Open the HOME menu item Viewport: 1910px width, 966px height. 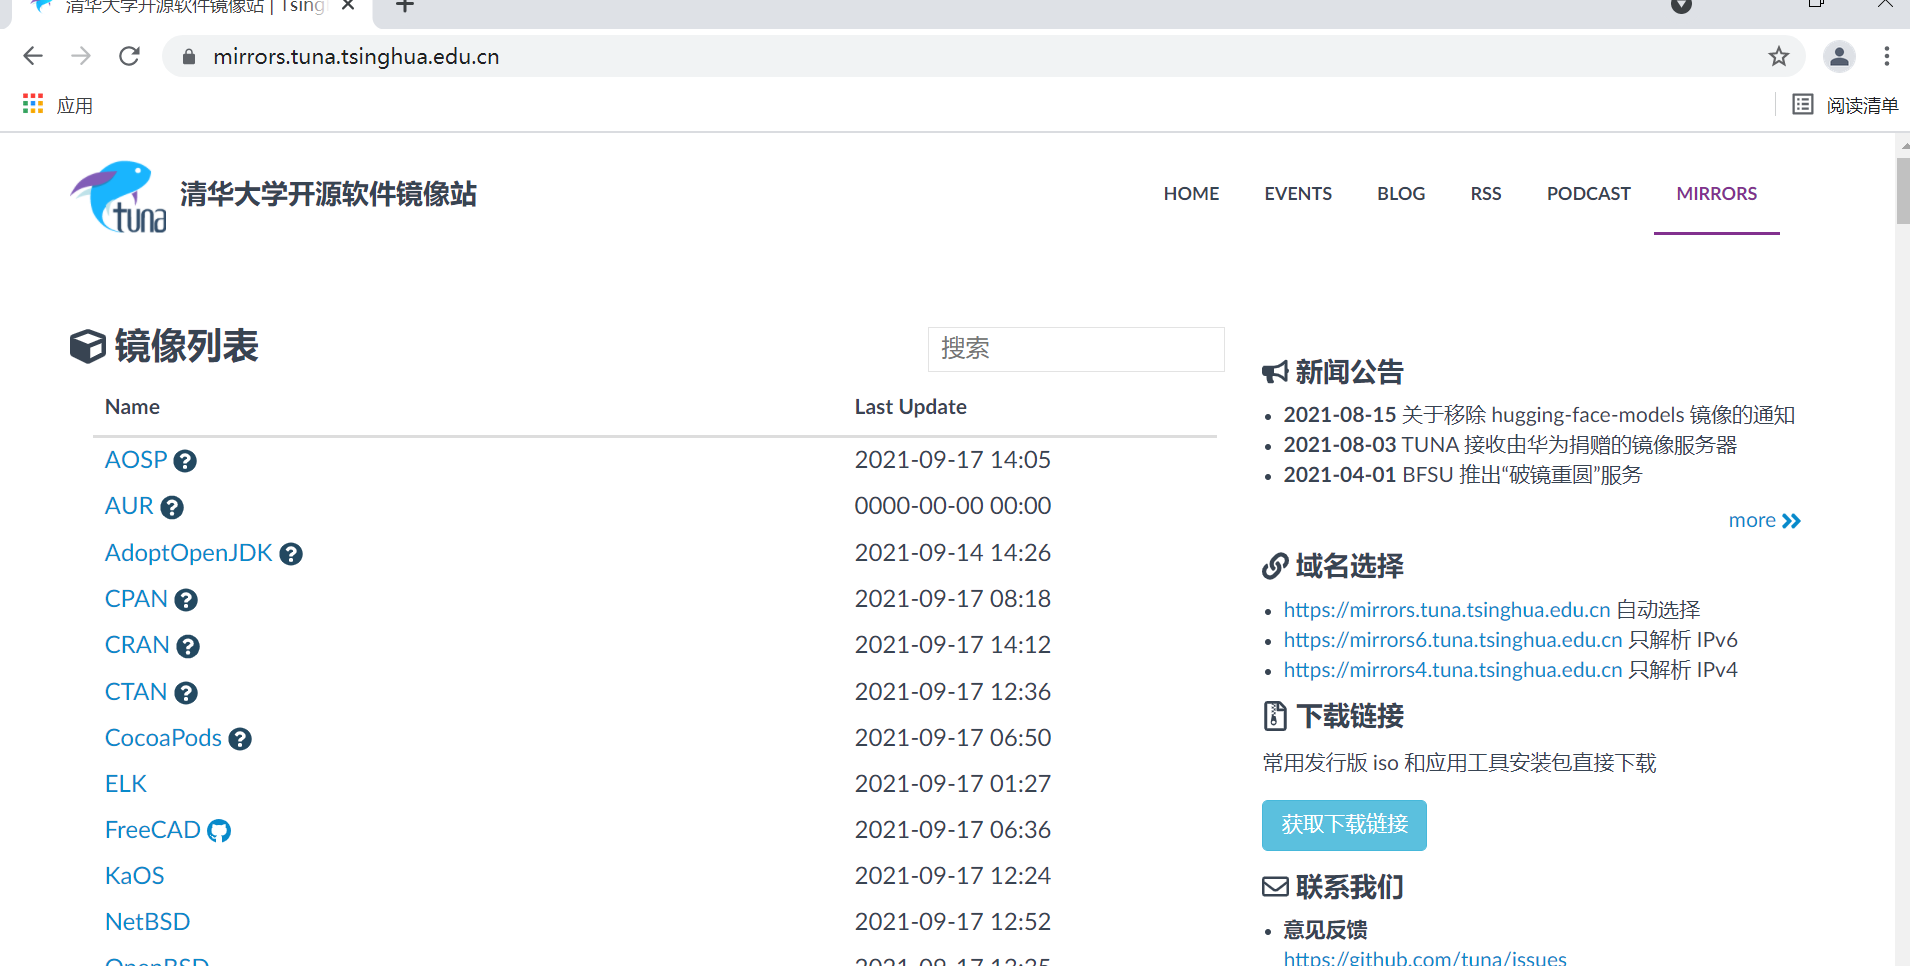coord(1191,194)
